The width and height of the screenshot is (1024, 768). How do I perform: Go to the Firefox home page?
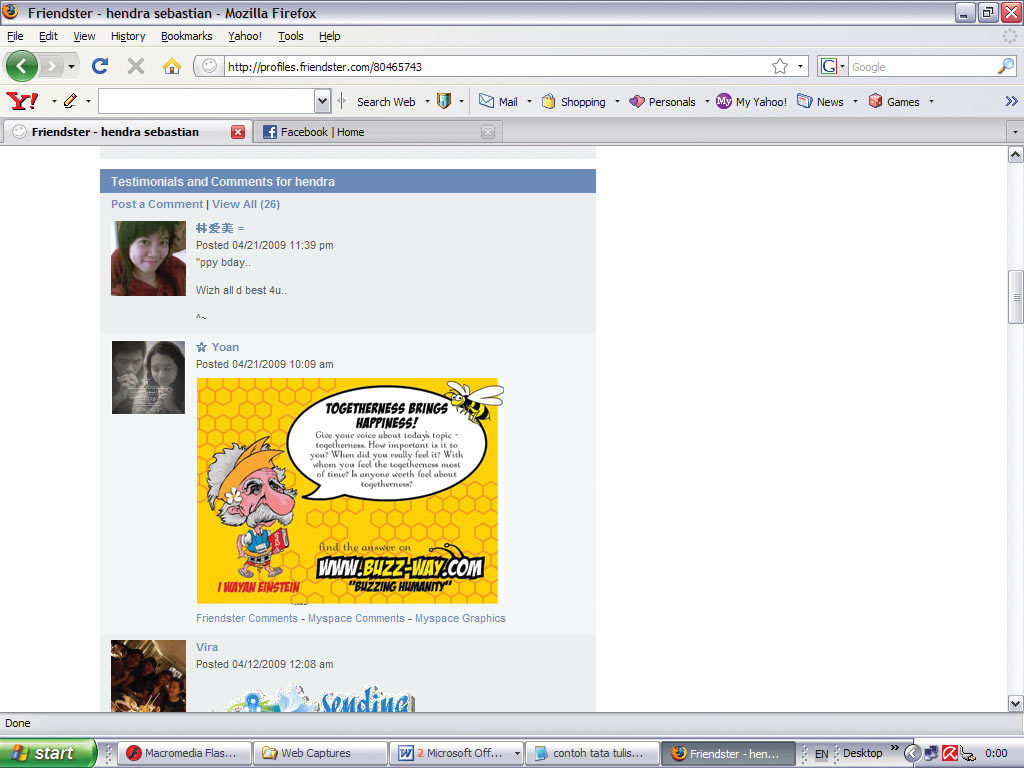(x=172, y=66)
